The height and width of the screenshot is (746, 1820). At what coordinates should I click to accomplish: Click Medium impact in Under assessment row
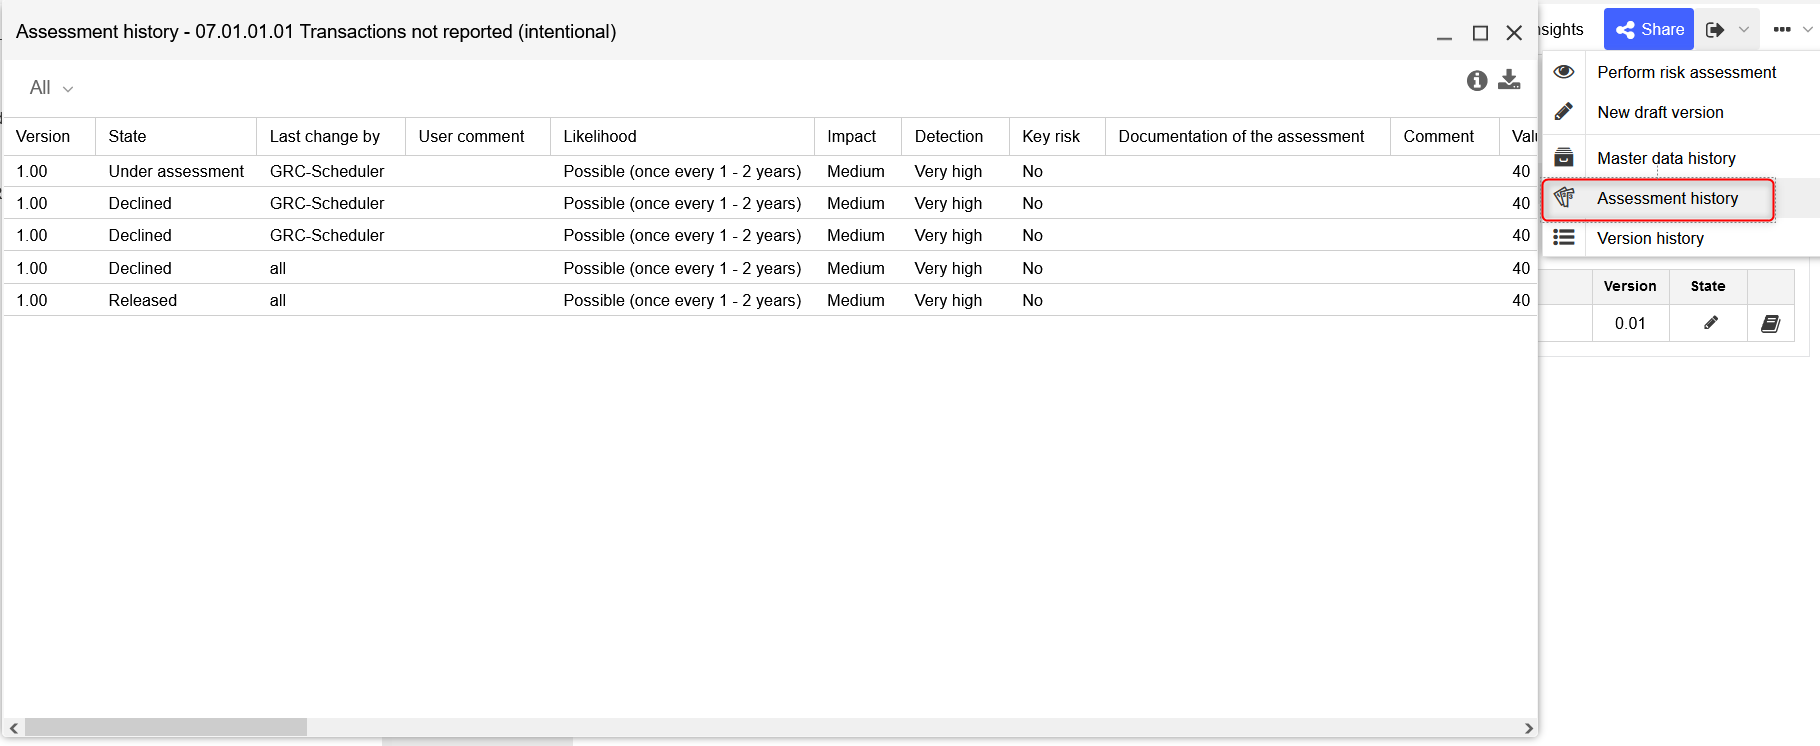[856, 171]
